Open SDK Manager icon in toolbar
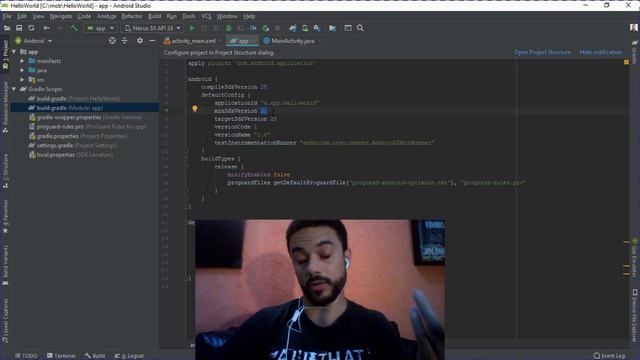Viewport: 640px width, 360px height. [317, 28]
